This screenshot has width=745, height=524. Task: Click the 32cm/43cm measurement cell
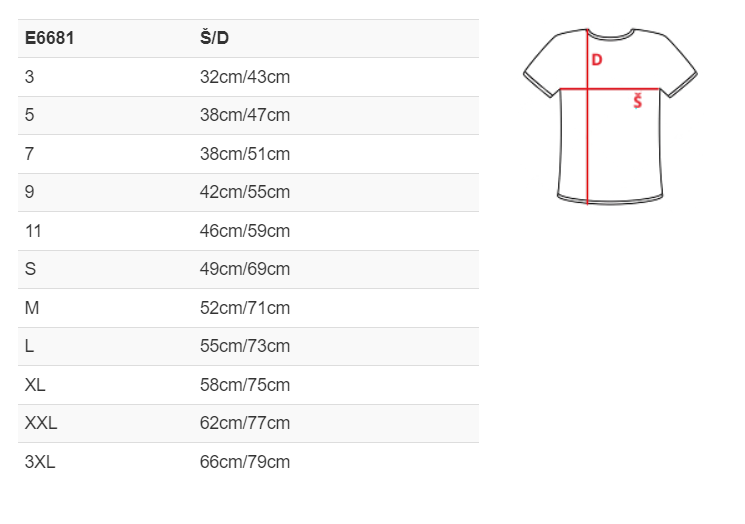[245, 77]
